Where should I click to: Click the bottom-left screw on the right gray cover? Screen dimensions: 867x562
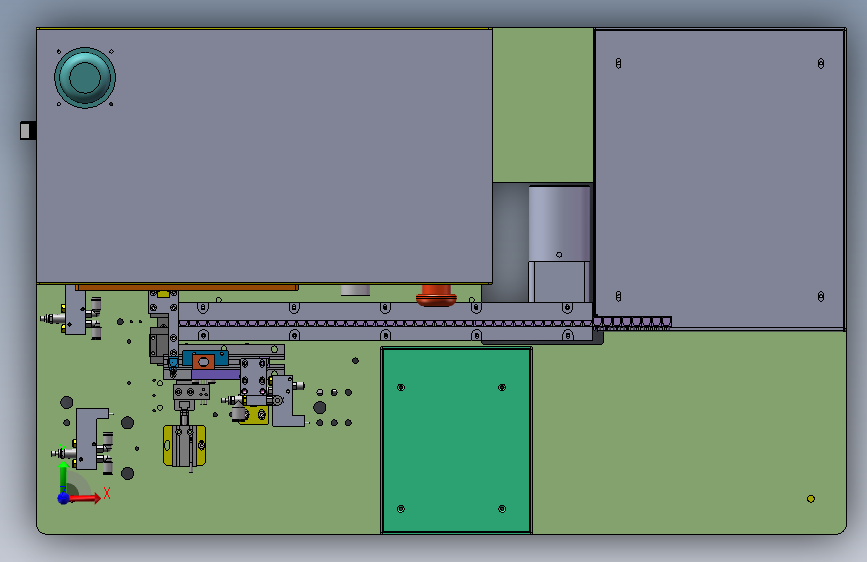[618, 296]
